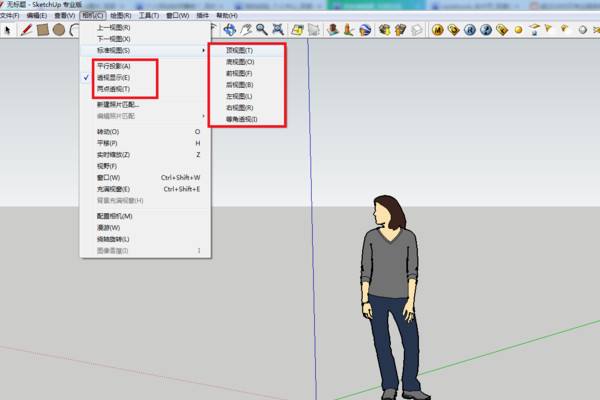Choose 窗口(W) zoom window command
The height and width of the screenshot is (400, 600).
pyautogui.click(x=108, y=177)
